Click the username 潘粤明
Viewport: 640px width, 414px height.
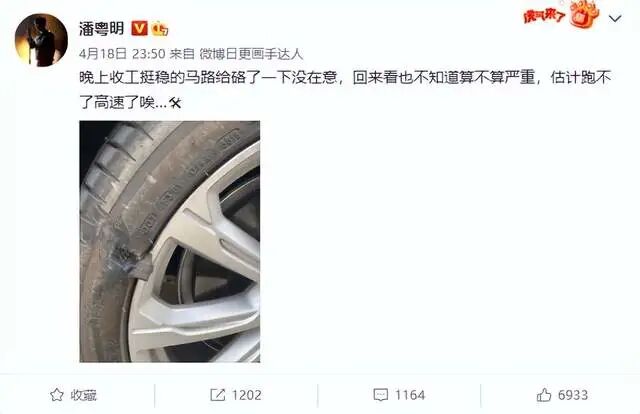102,29
